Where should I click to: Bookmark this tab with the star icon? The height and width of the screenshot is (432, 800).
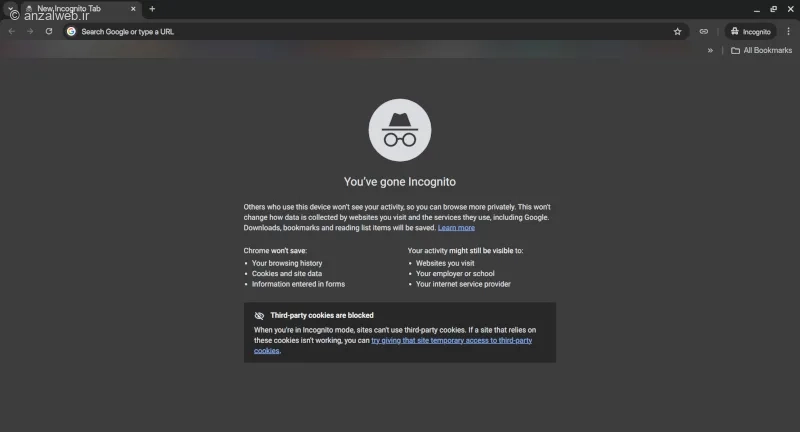tap(677, 31)
